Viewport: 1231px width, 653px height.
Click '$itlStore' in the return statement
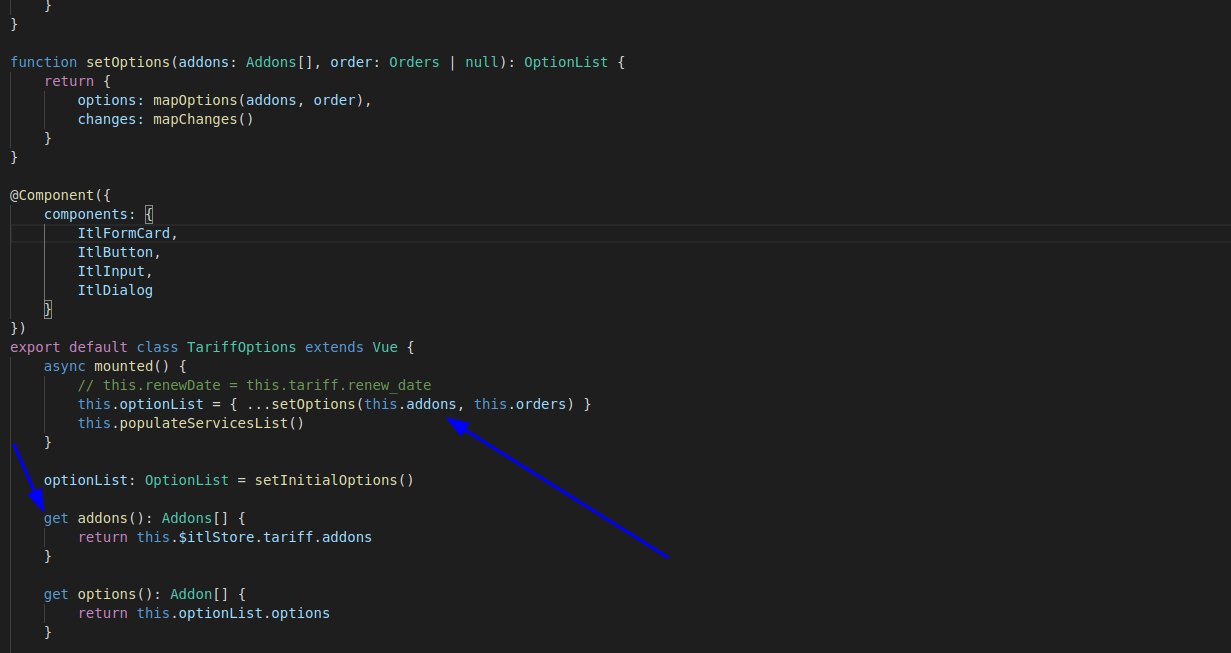coord(216,537)
